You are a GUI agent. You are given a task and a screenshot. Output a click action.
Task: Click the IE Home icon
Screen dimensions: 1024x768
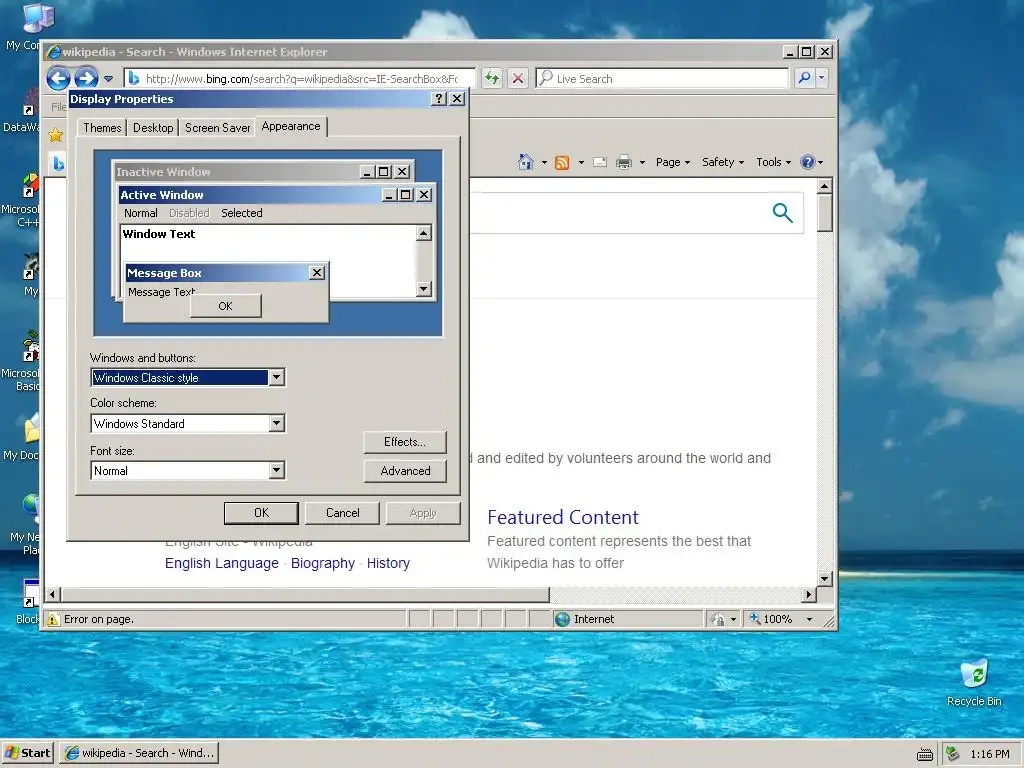[x=526, y=161]
